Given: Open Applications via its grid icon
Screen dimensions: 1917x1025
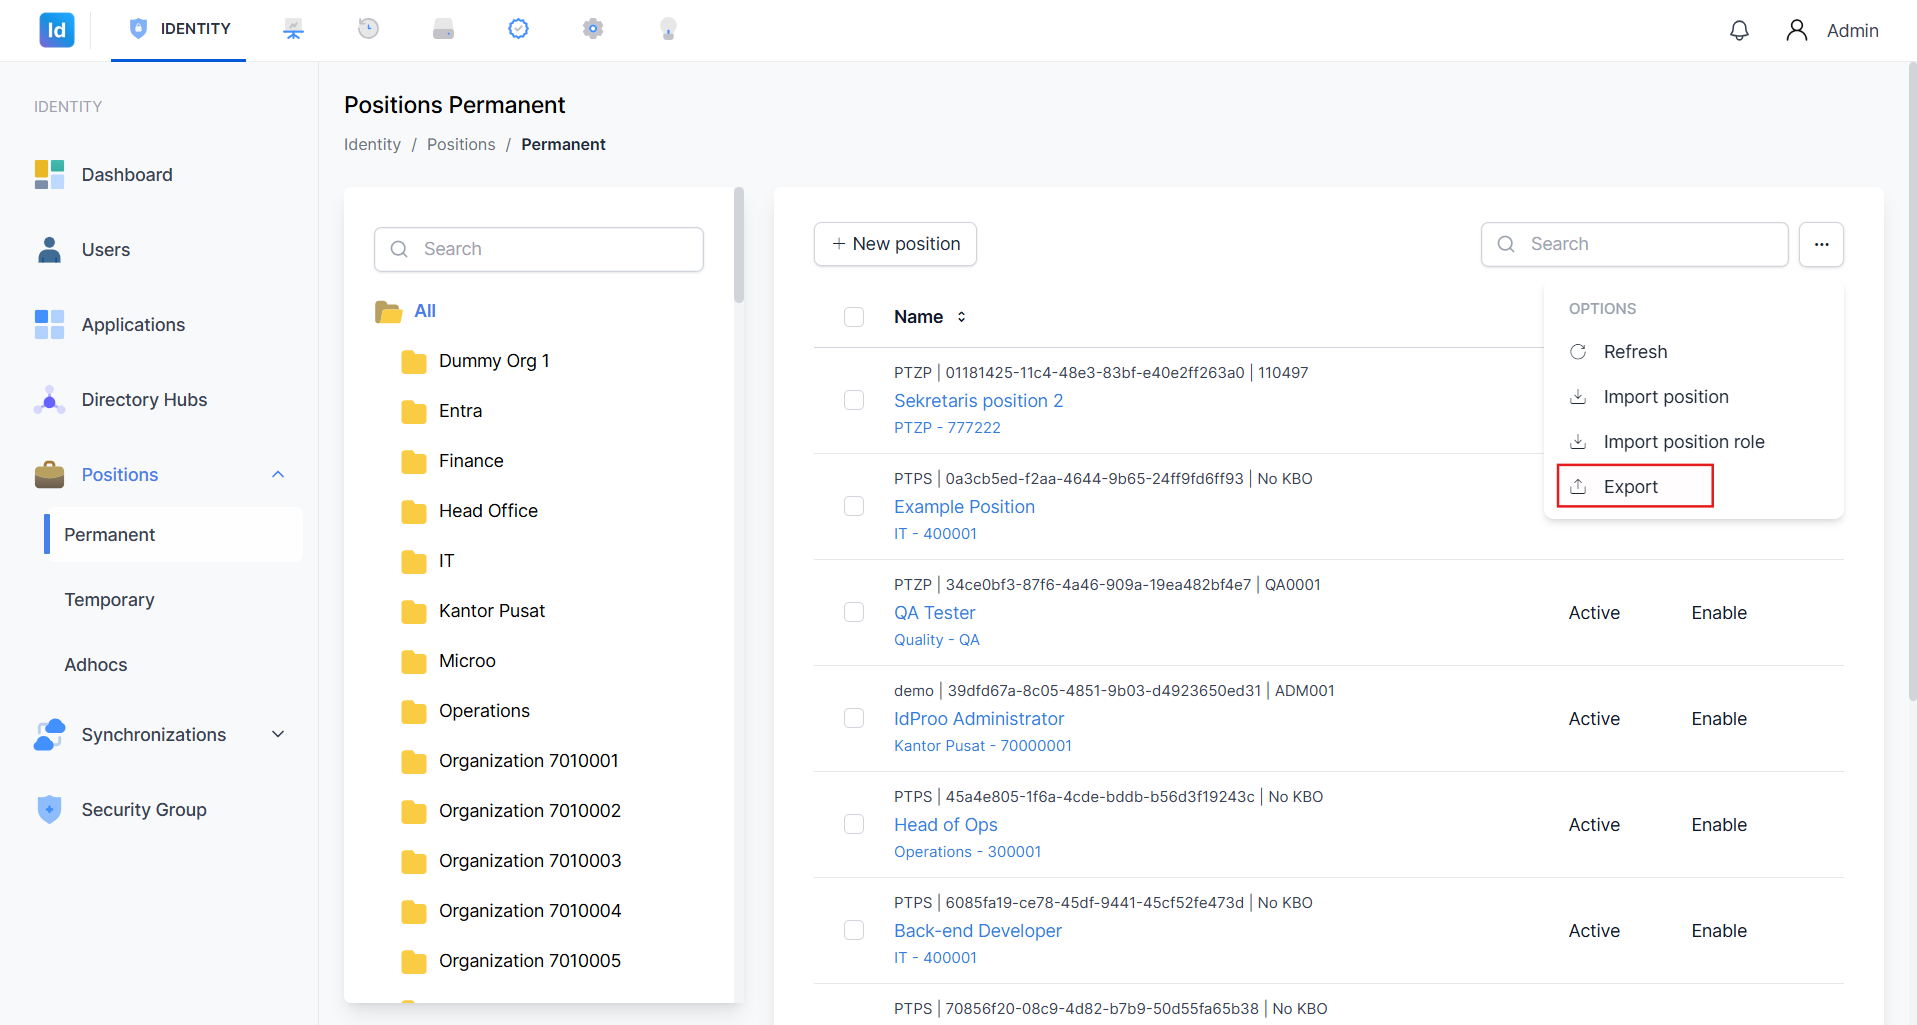Looking at the screenshot, I should (49, 325).
